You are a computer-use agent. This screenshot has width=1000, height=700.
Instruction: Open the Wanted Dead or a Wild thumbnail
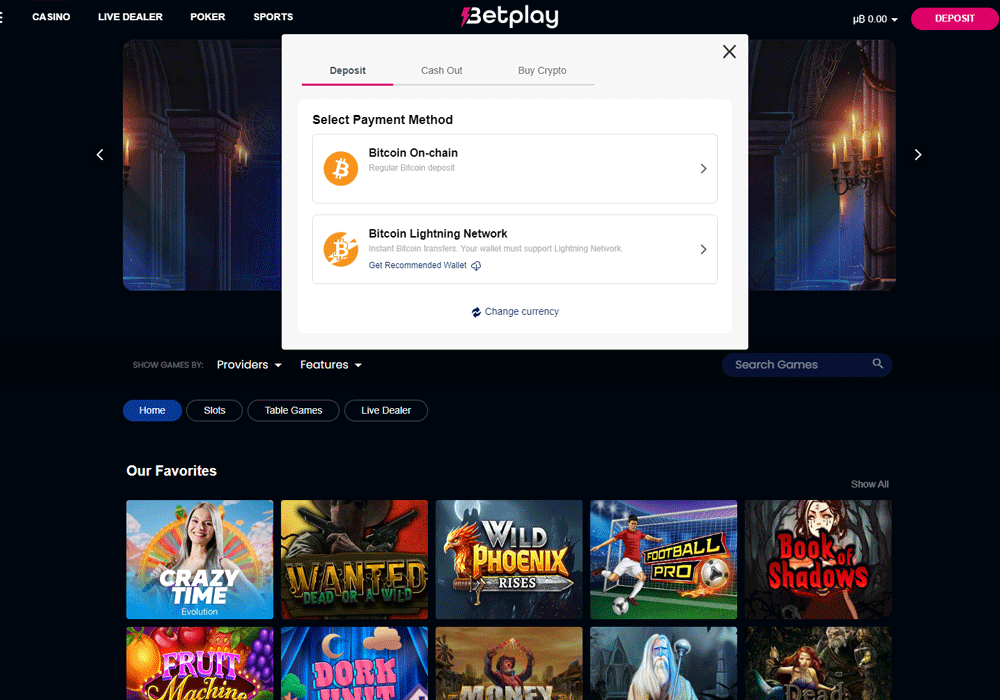pyautogui.click(x=355, y=560)
